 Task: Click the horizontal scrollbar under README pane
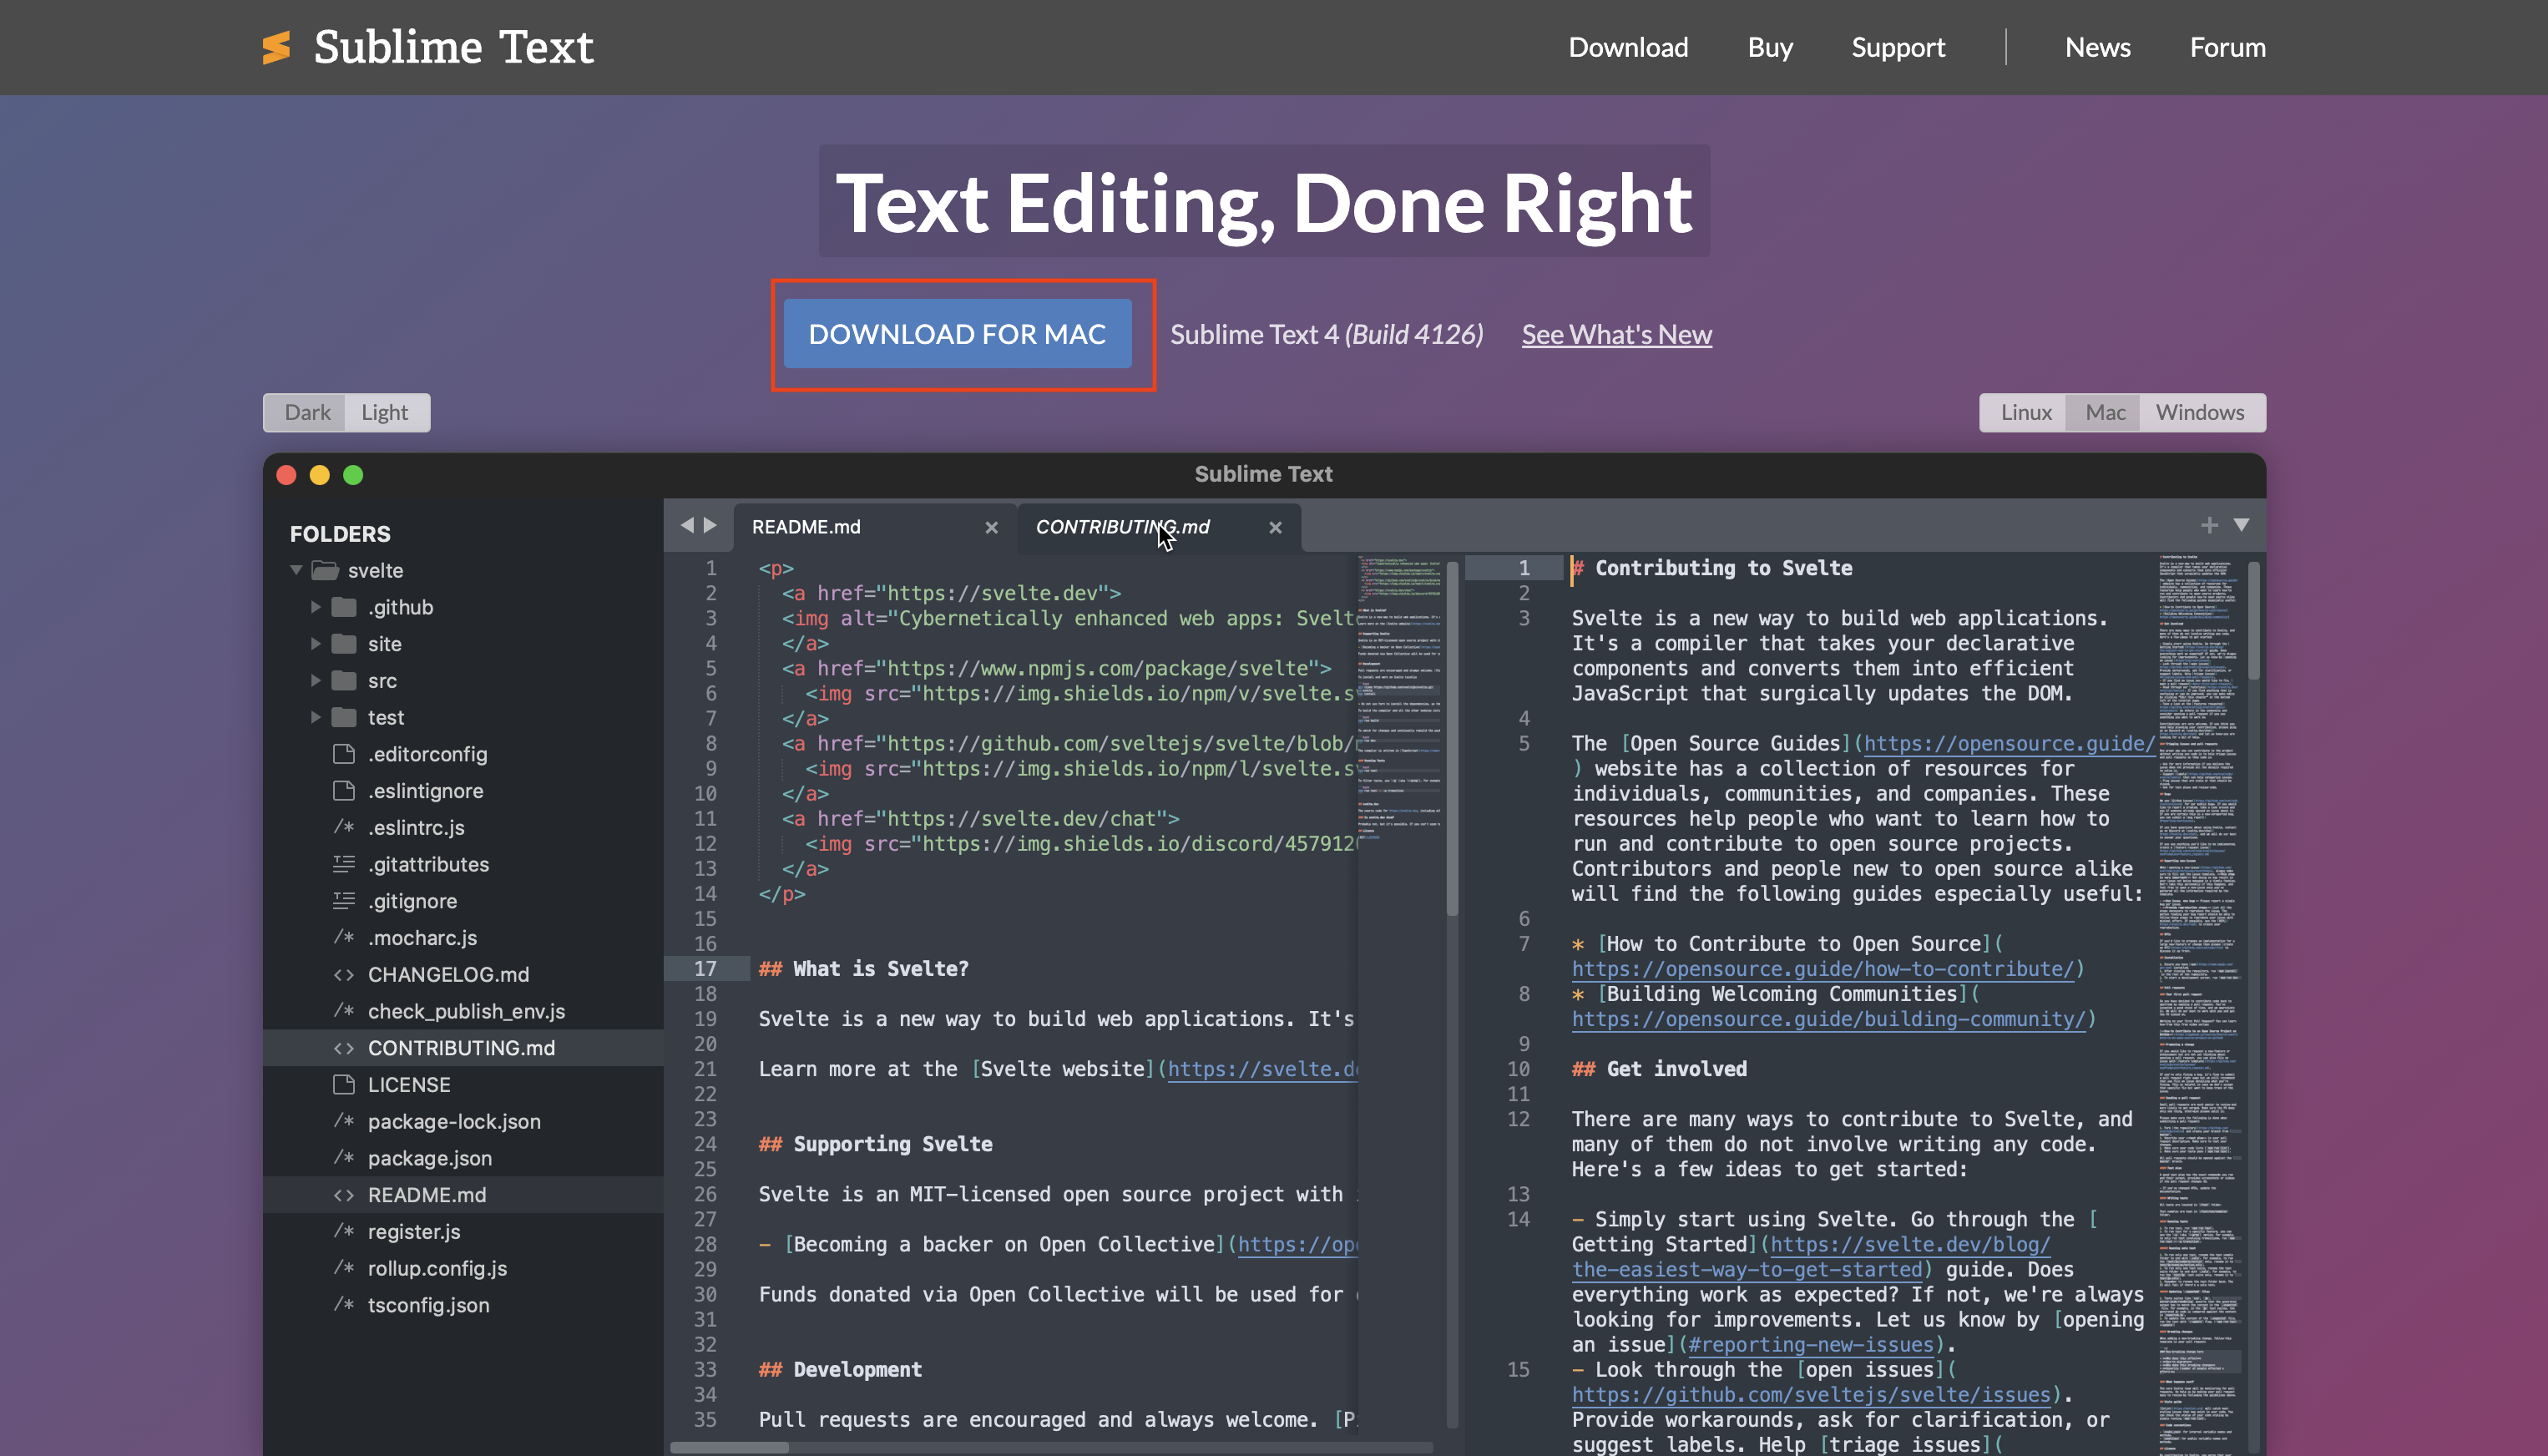(x=729, y=1447)
